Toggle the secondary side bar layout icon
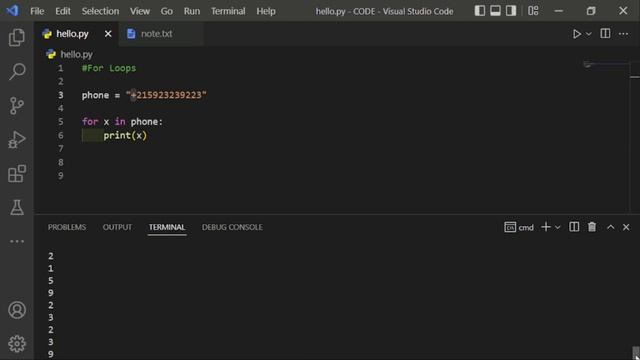The image size is (640, 360). point(511,11)
